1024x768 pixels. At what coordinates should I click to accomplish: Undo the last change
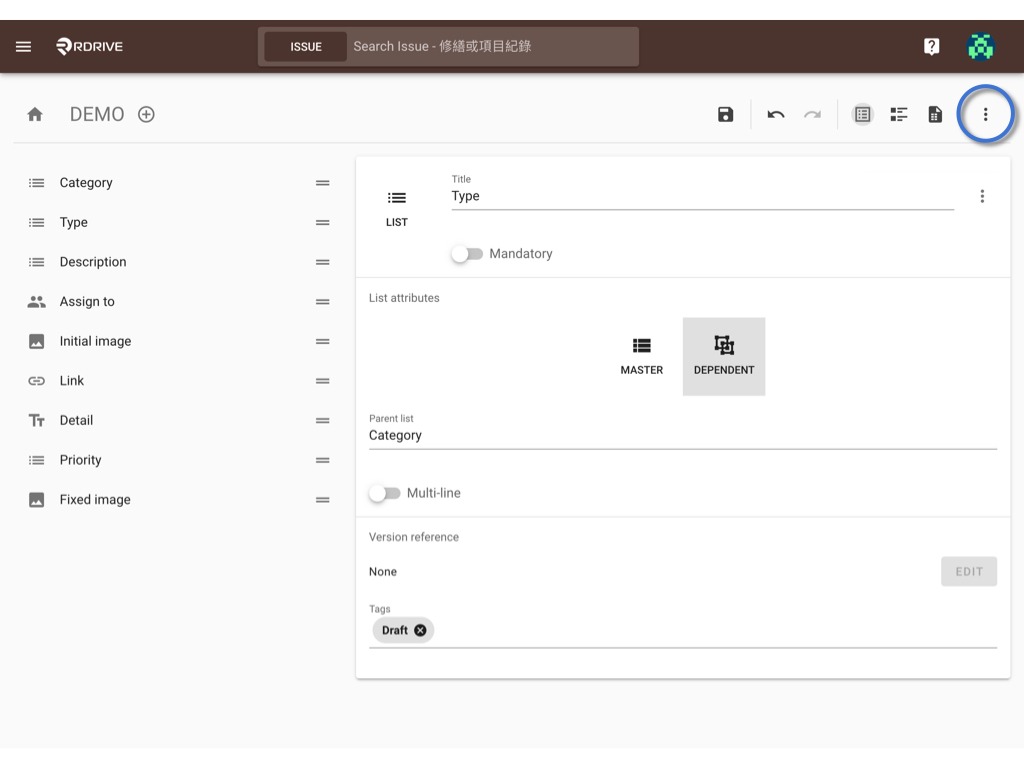[x=776, y=114]
